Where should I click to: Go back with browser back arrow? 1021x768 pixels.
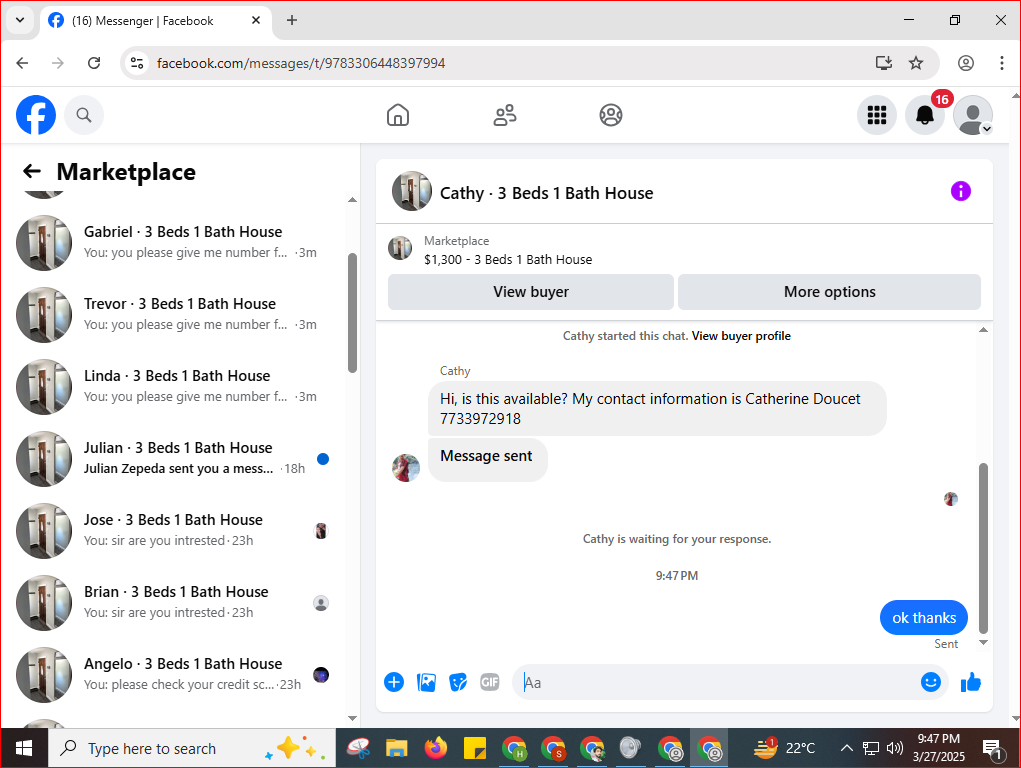tap(22, 63)
